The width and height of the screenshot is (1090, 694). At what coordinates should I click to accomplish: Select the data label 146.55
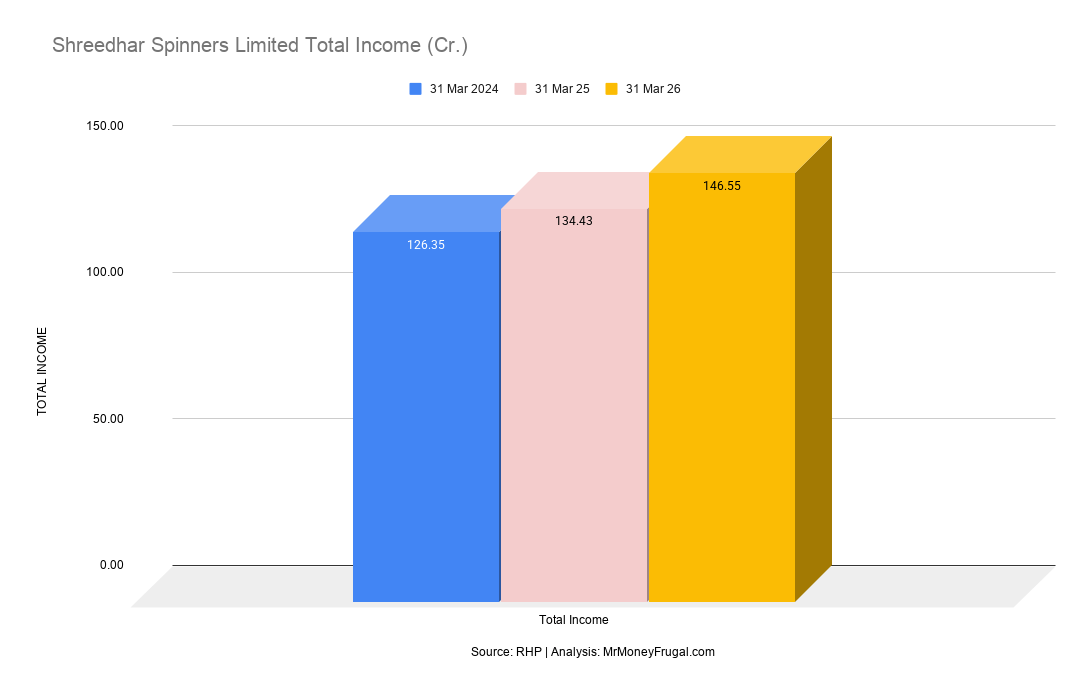click(722, 186)
